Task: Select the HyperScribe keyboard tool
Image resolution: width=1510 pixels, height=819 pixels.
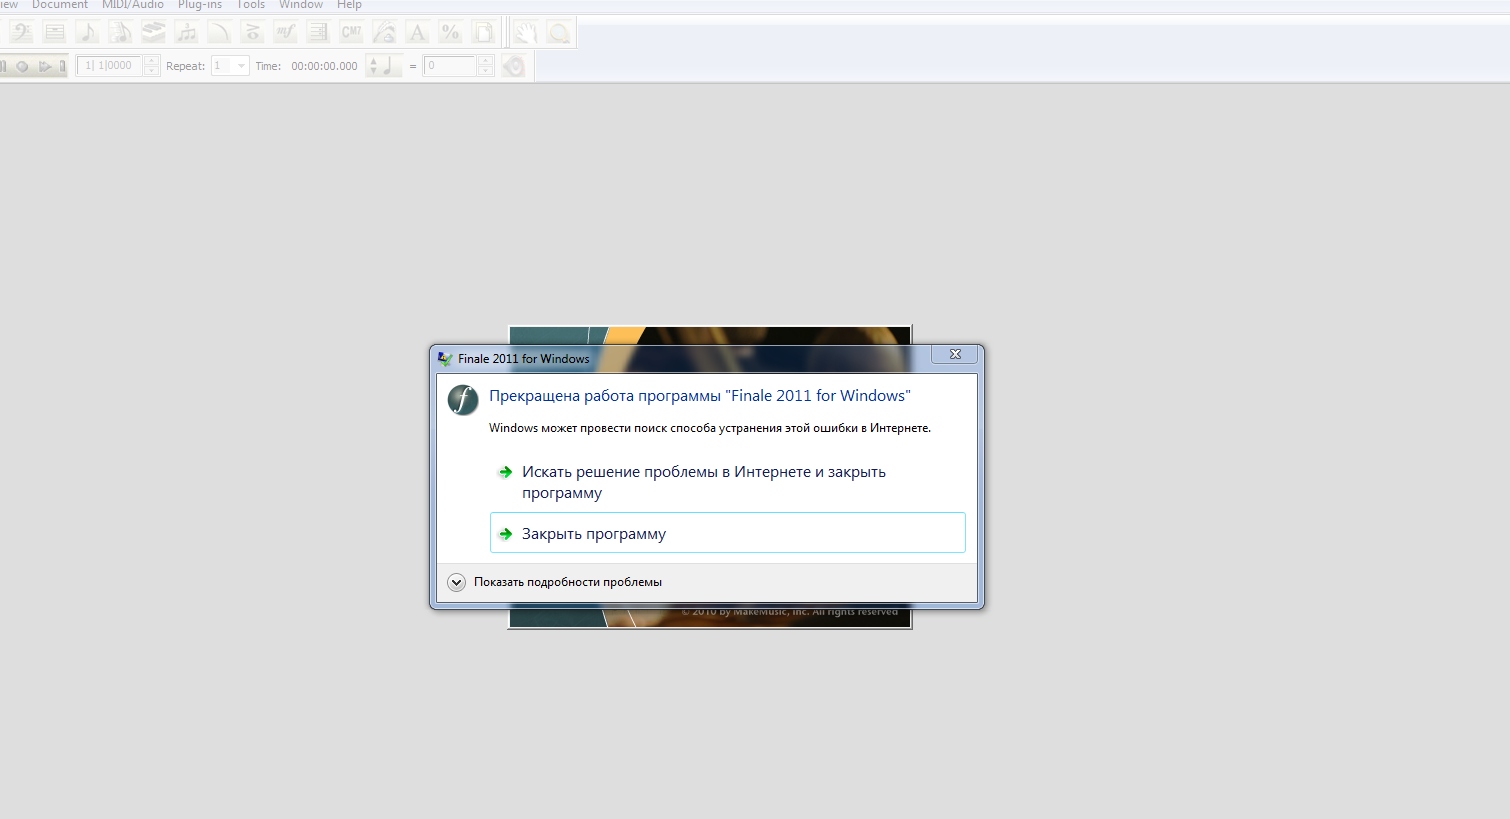Action: [153, 33]
